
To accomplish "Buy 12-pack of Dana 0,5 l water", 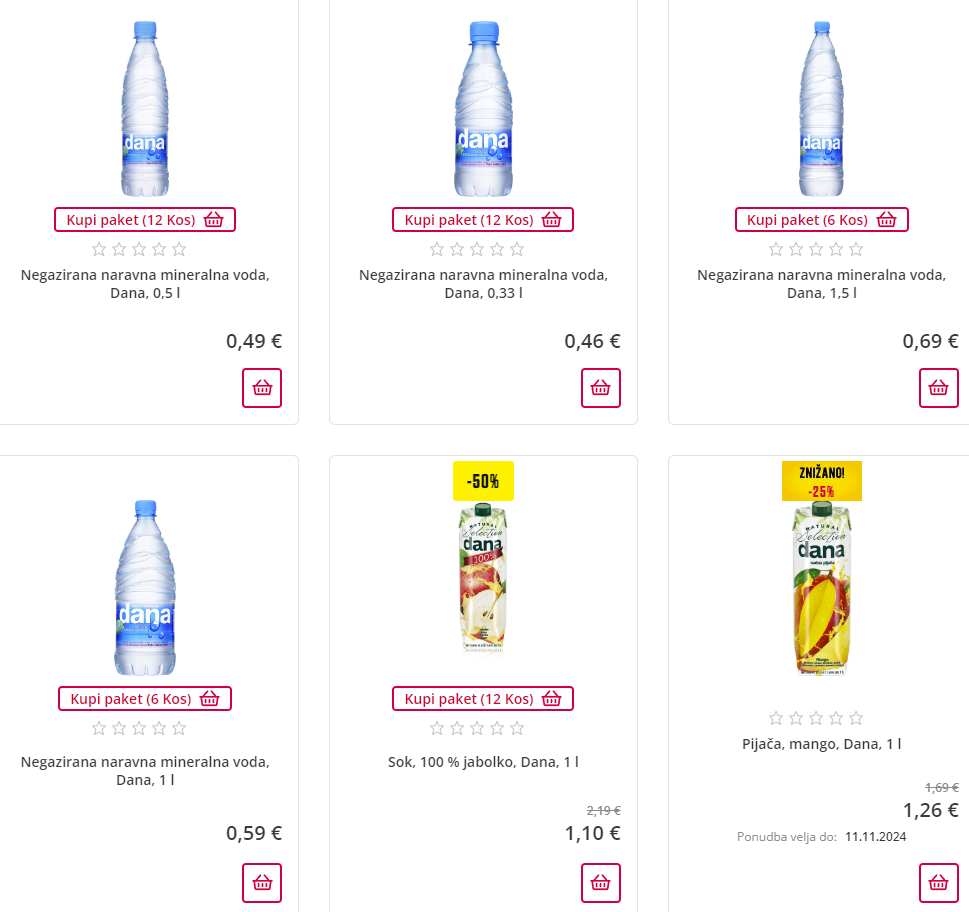I will pyautogui.click(x=145, y=220).
